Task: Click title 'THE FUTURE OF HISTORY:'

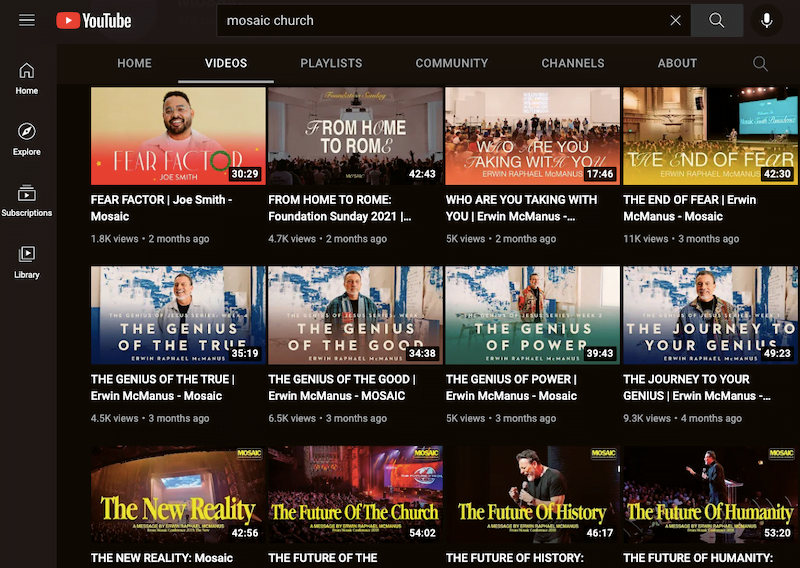Action: click(x=515, y=558)
